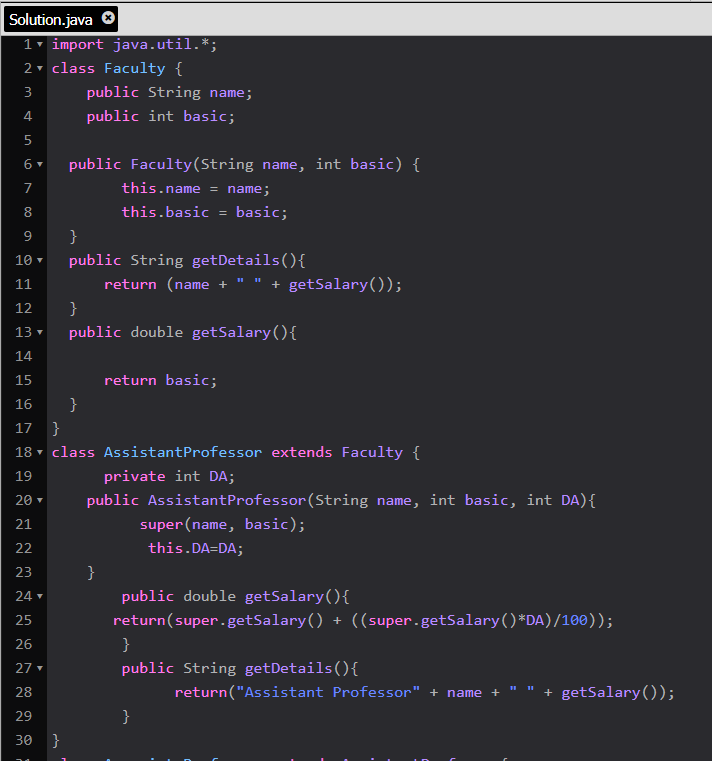The width and height of the screenshot is (712, 761).
Task: Click 'extends' keyword on line 18
Action: (302, 452)
